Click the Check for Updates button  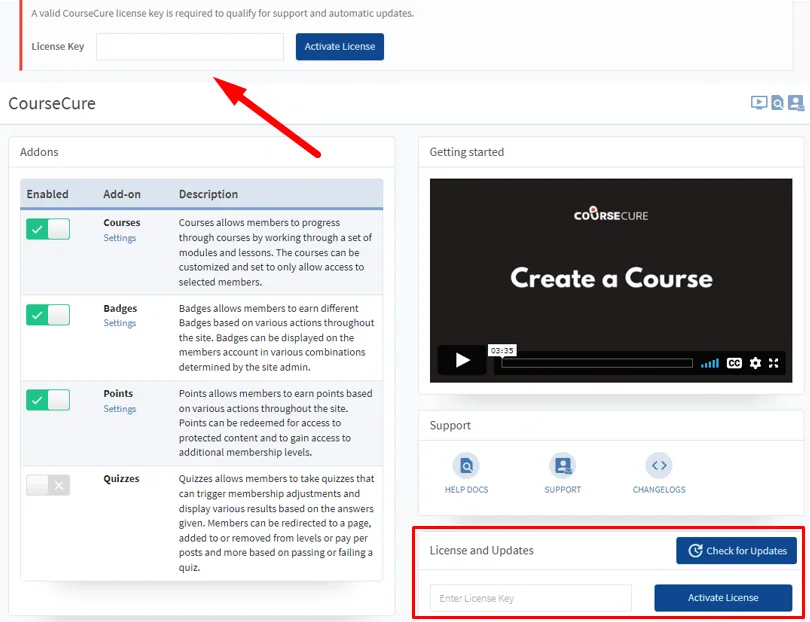(736, 550)
